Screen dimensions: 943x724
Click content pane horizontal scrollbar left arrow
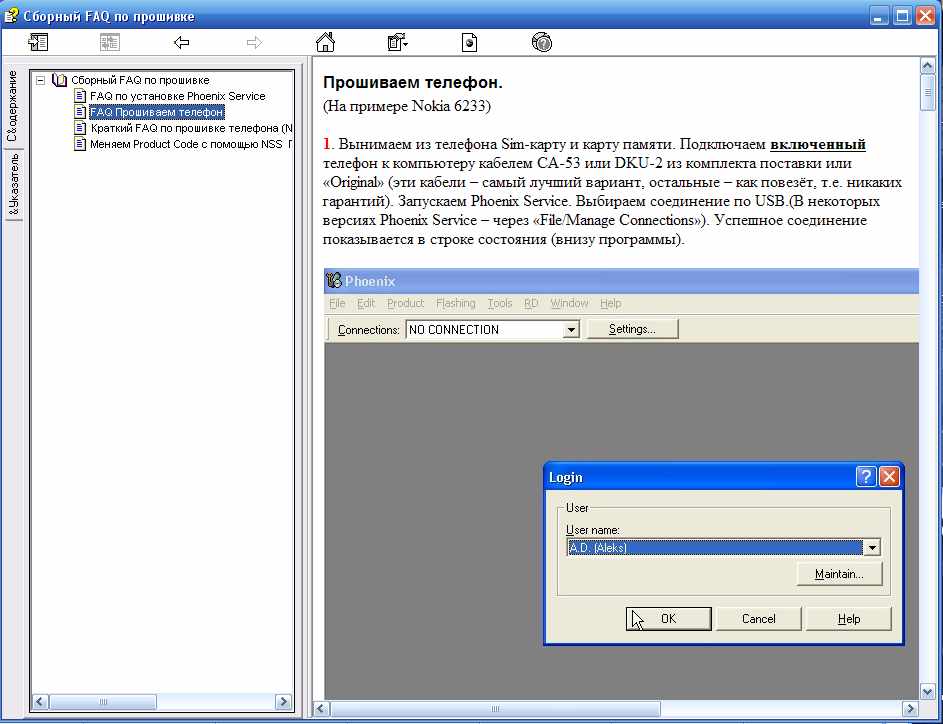pos(321,708)
